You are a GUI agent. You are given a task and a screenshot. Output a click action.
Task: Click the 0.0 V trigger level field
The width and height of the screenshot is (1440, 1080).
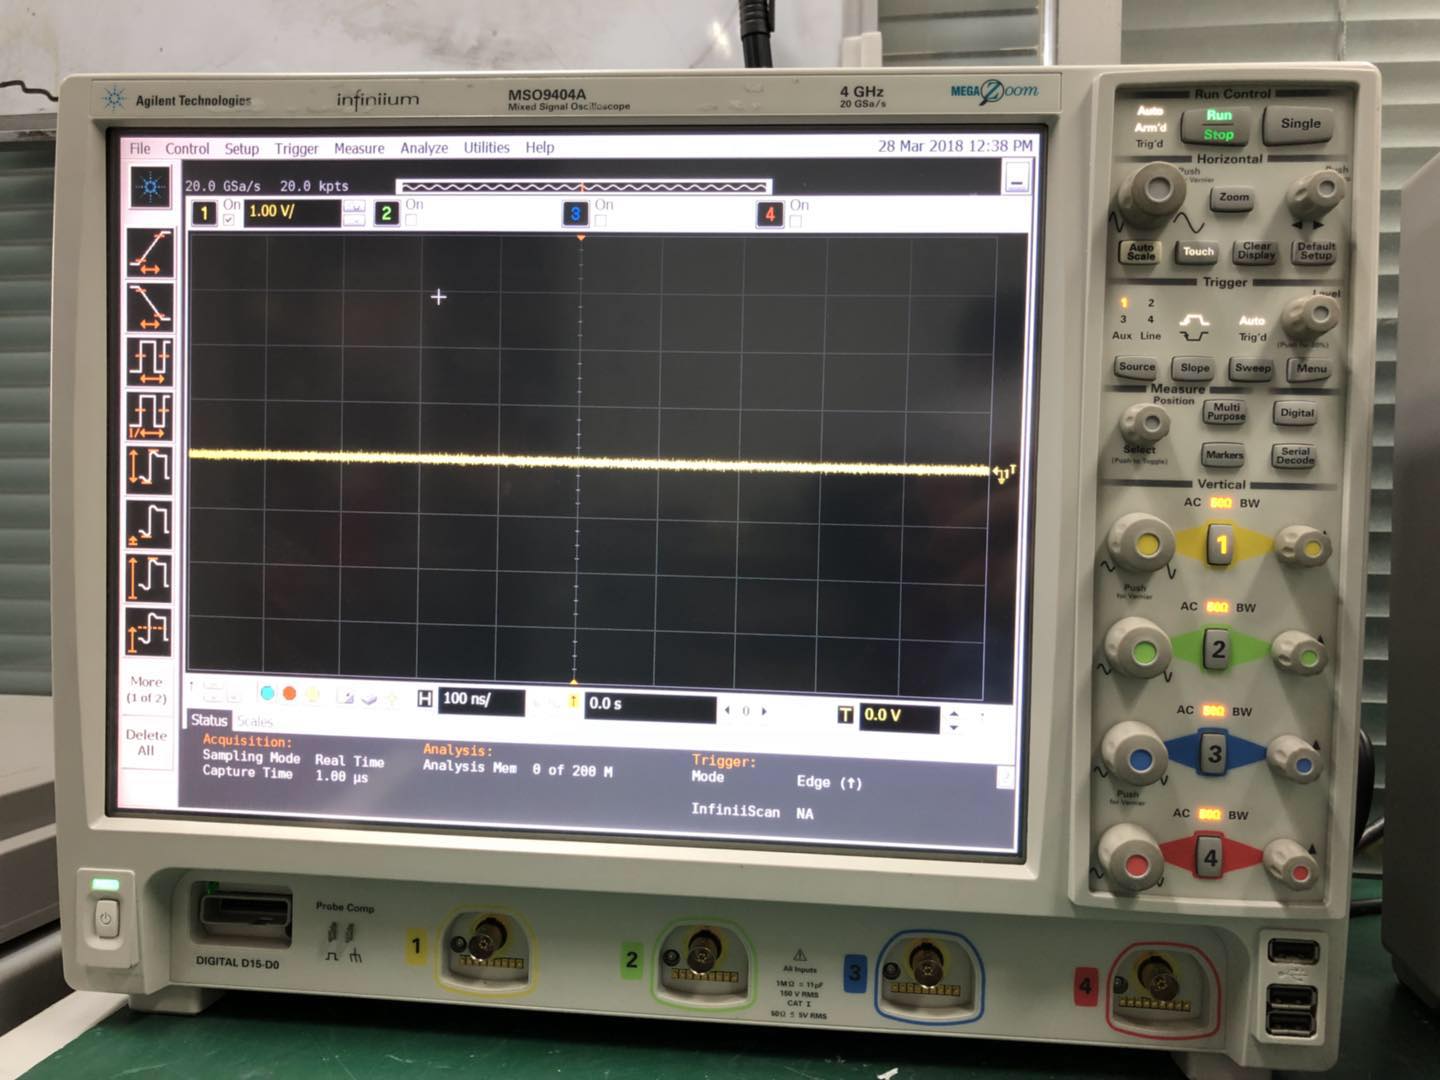click(x=900, y=717)
